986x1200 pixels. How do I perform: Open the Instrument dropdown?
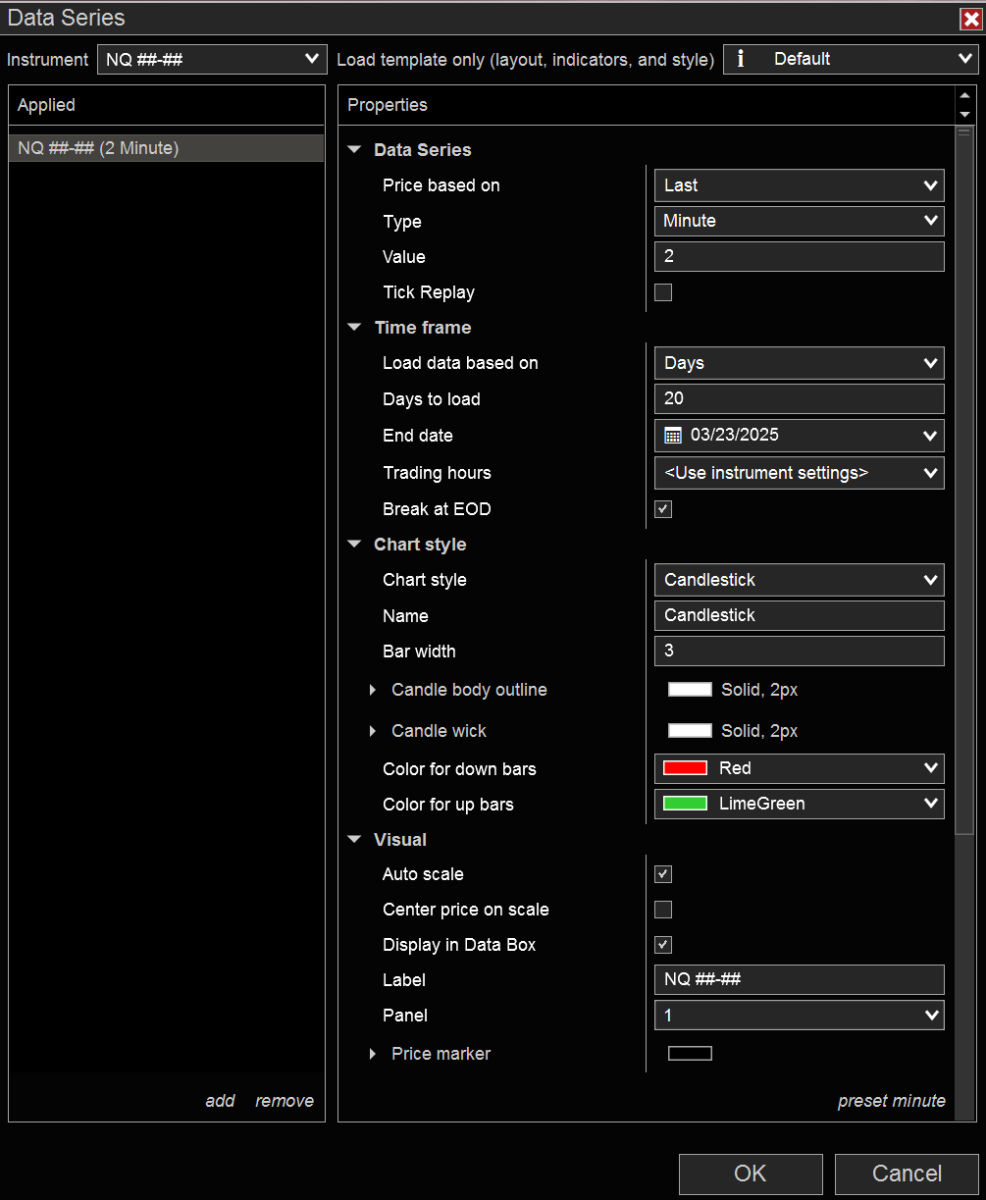(212, 60)
